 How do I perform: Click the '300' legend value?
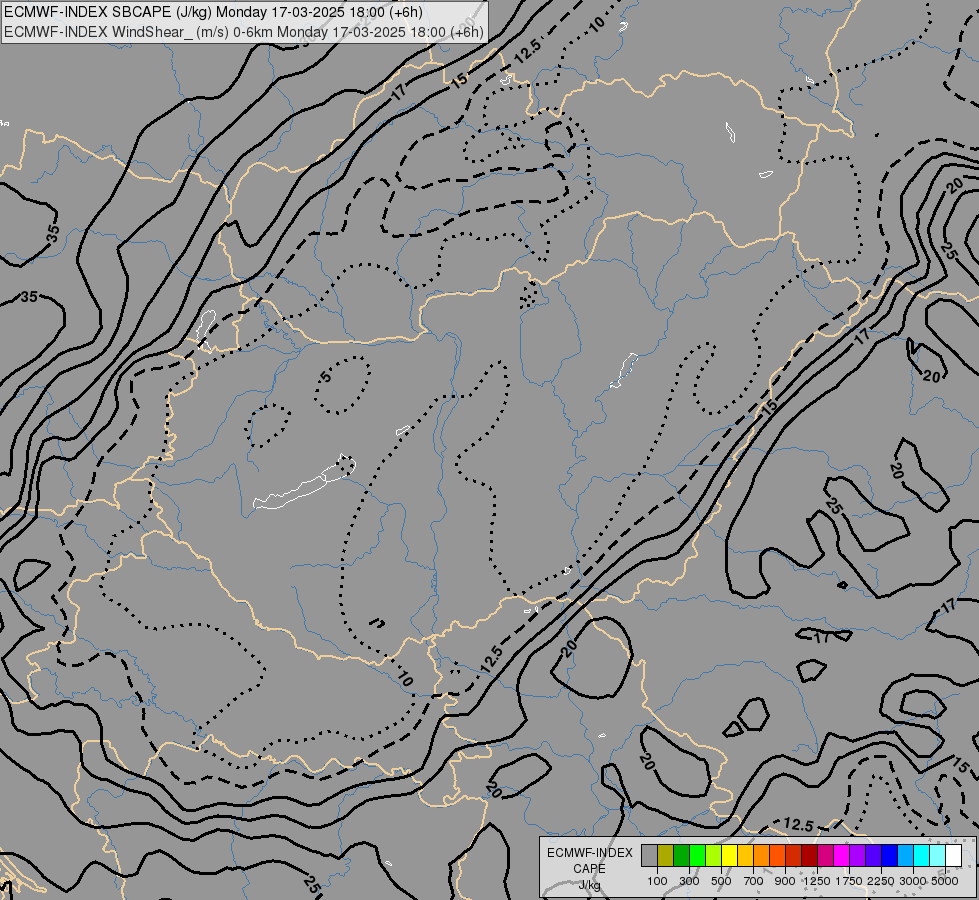(x=689, y=881)
